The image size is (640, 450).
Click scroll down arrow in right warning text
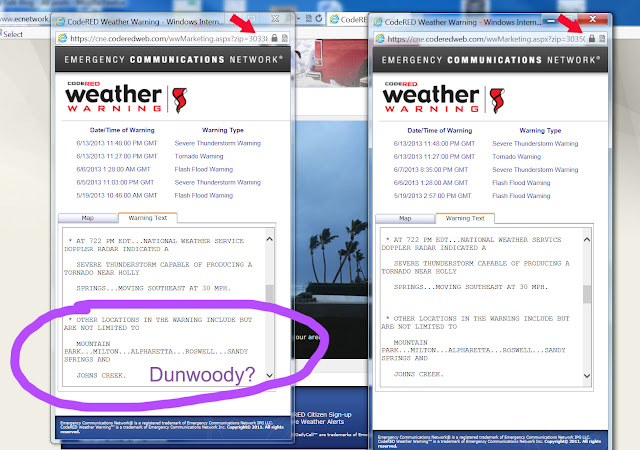pos(587,376)
